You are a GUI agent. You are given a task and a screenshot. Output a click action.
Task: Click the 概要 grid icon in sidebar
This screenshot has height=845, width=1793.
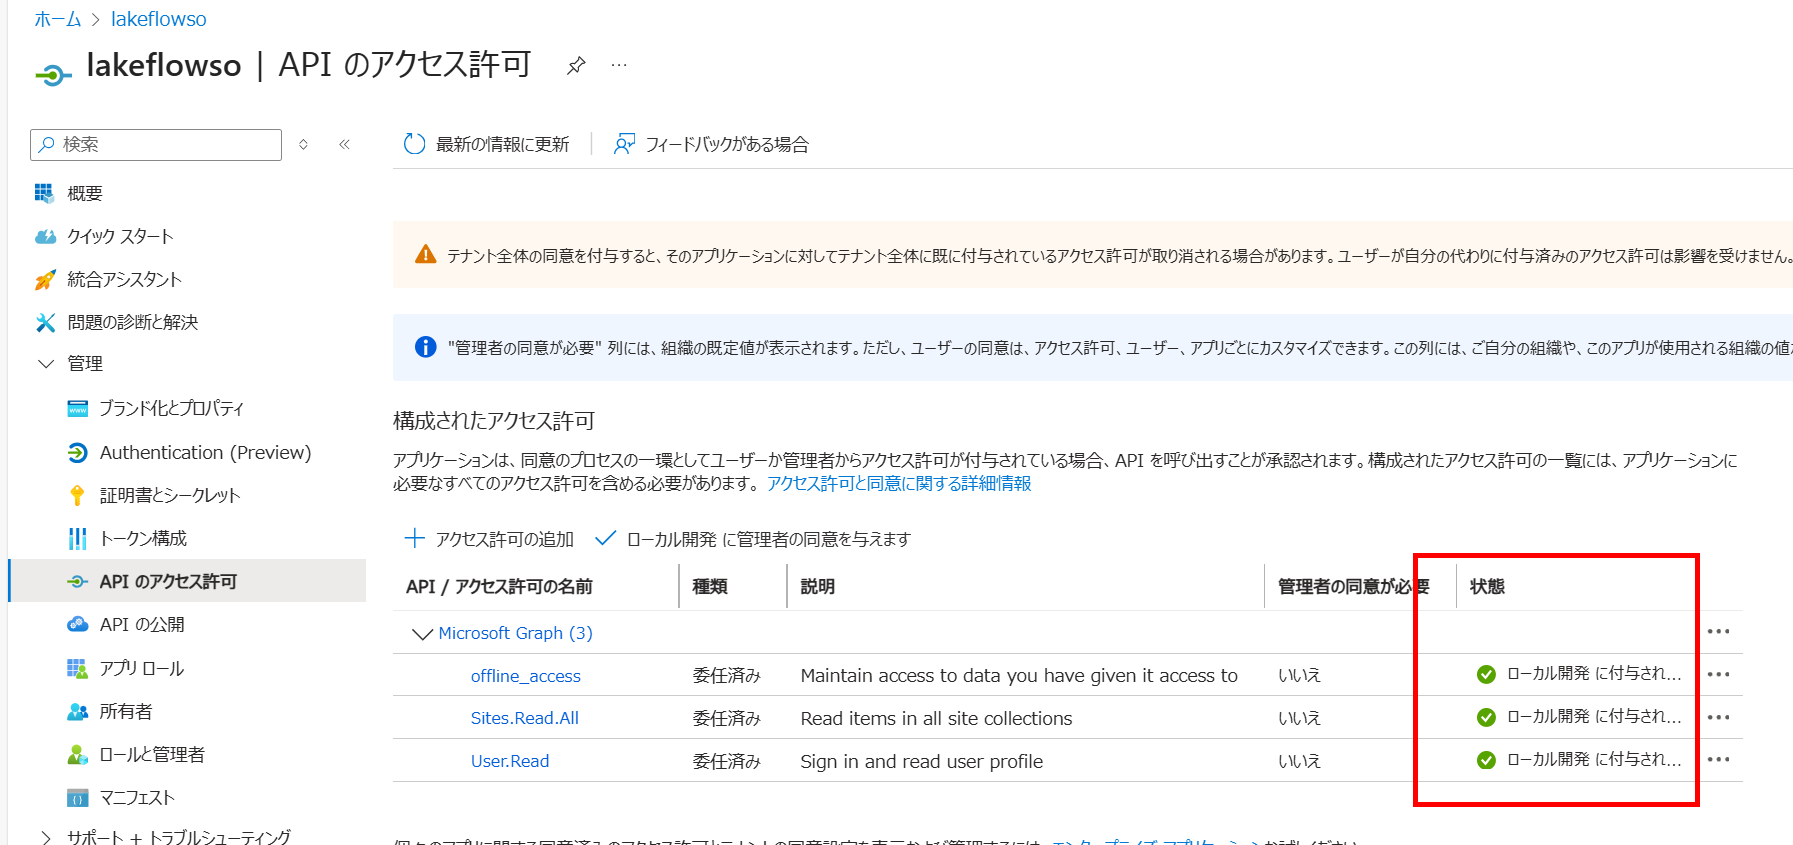tap(44, 192)
